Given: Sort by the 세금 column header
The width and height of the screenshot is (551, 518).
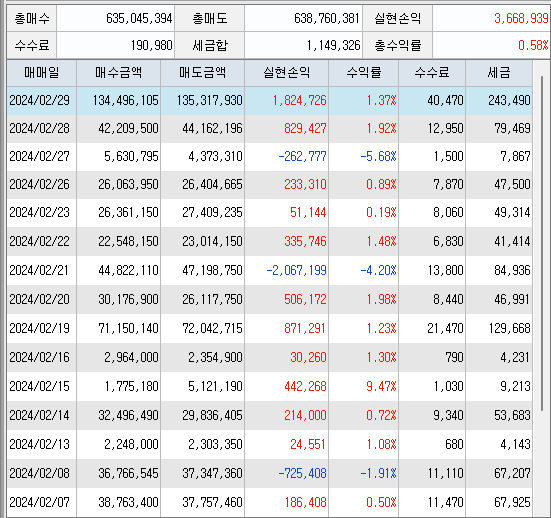Looking at the screenshot, I should tap(499, 73).
